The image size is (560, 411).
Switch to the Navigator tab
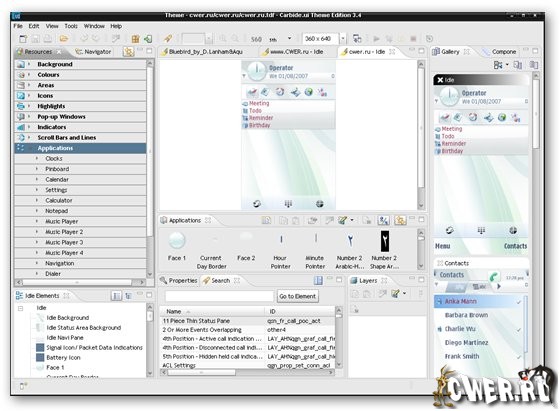click(x=94, y=52)
